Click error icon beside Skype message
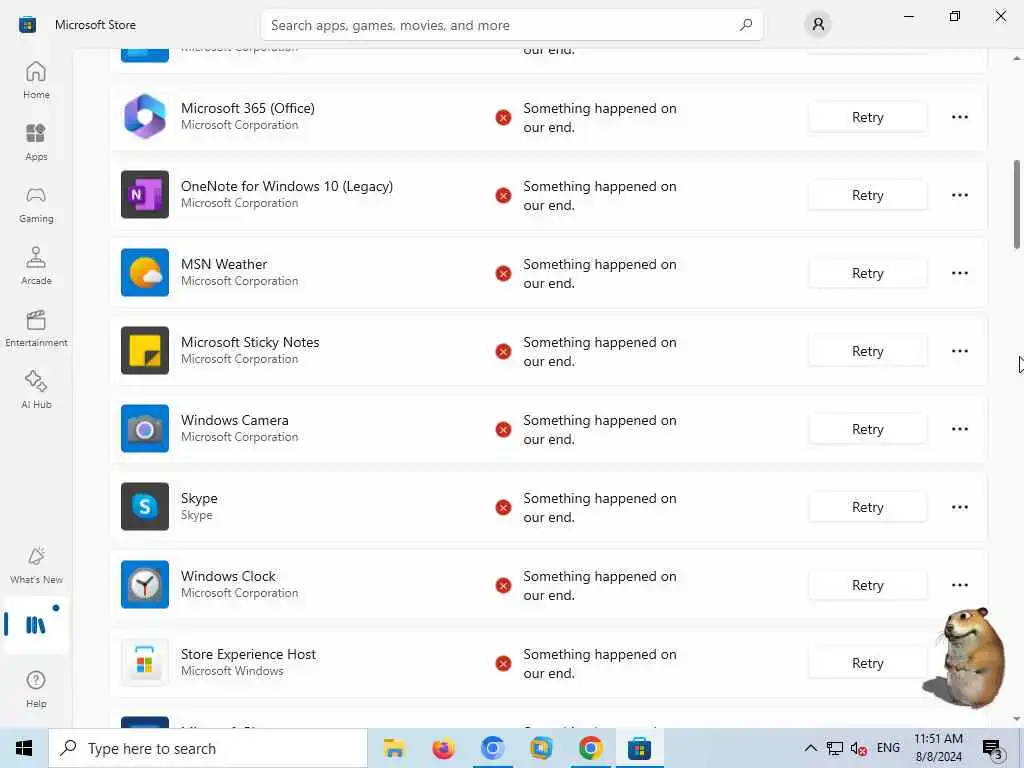1024x768 pixels. [503, 507]
